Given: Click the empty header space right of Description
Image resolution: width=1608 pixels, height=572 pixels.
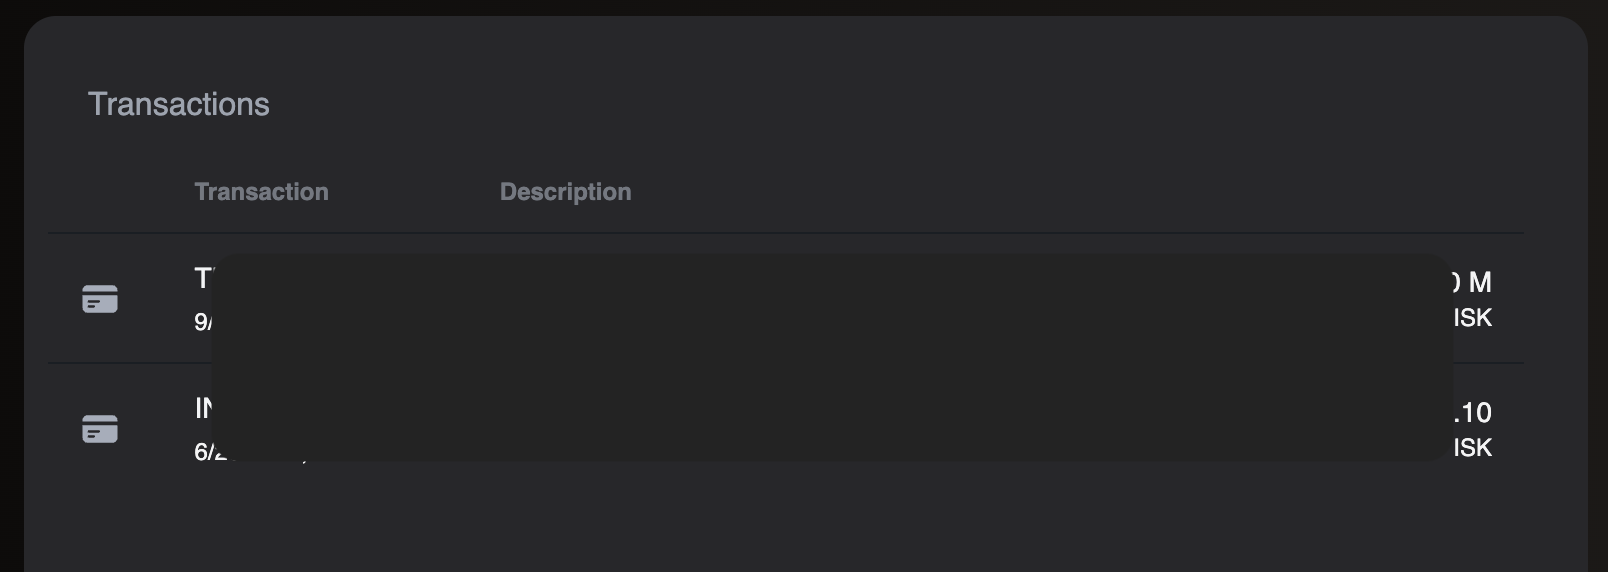Looking at the screenshot, I should [1050, 192].
